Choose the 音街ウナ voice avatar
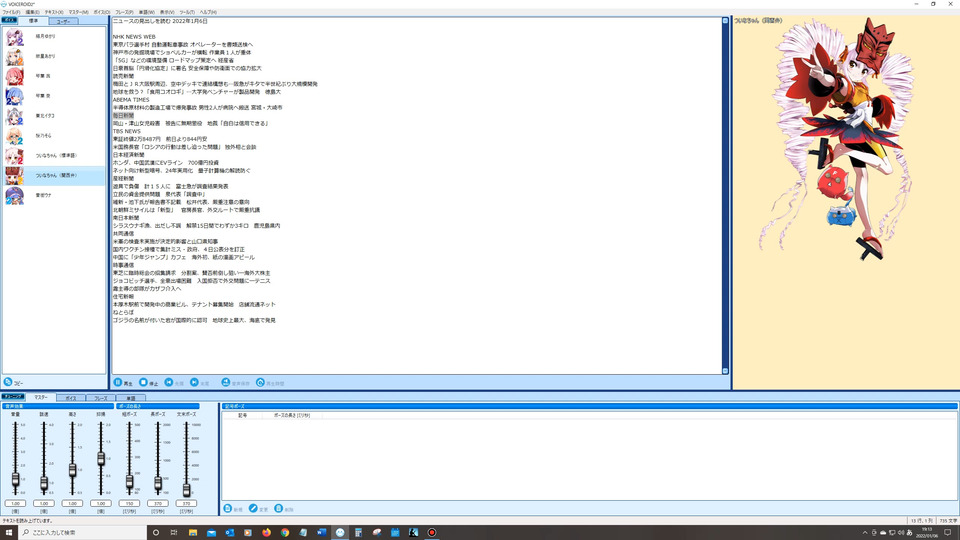Screen dimensions: 960x540 coord(14,195)
